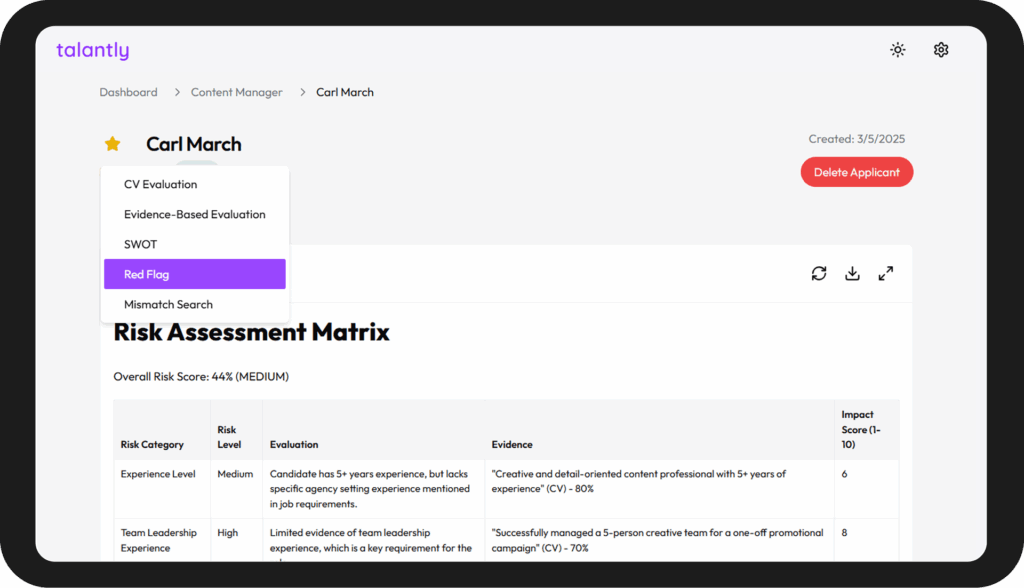Click the refresh report icon
Viewport: 1024px width, 588px height.
(819, 273)
